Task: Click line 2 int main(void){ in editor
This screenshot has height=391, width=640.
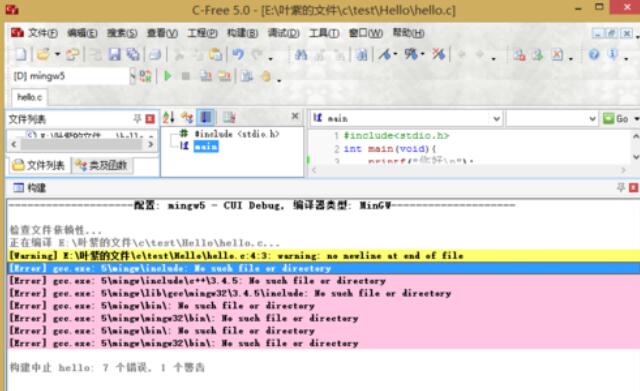Action: [x=390, y=149]
